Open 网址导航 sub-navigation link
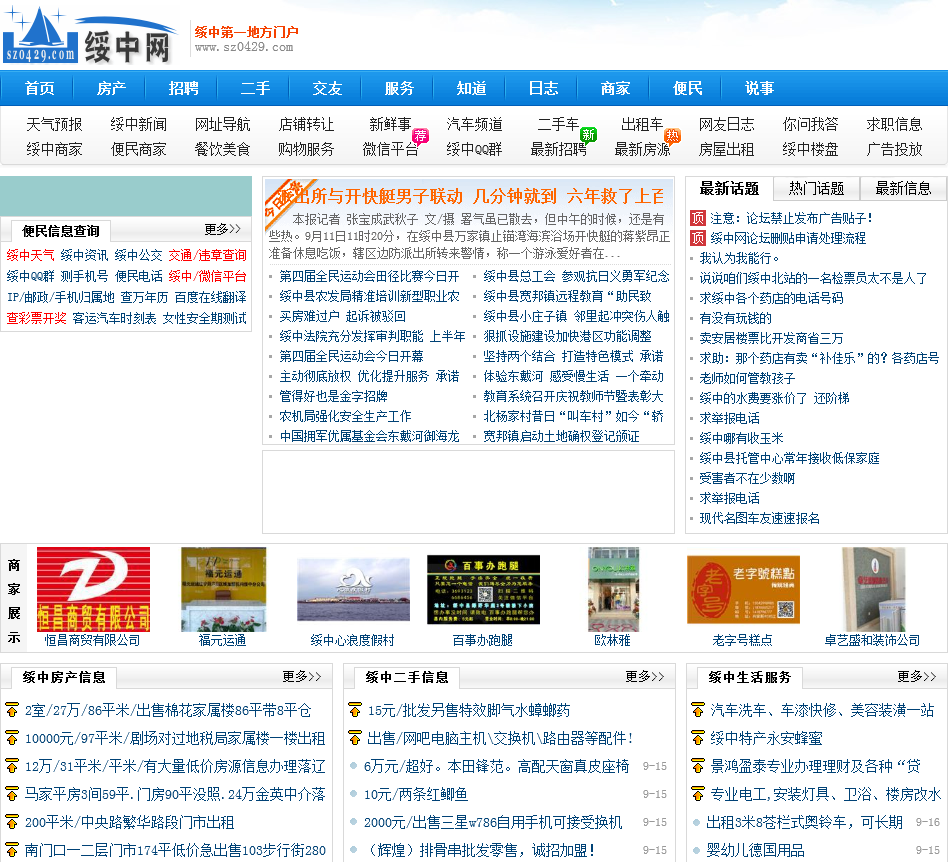Viewport: 948px width, 862px height. pos(222,125)
